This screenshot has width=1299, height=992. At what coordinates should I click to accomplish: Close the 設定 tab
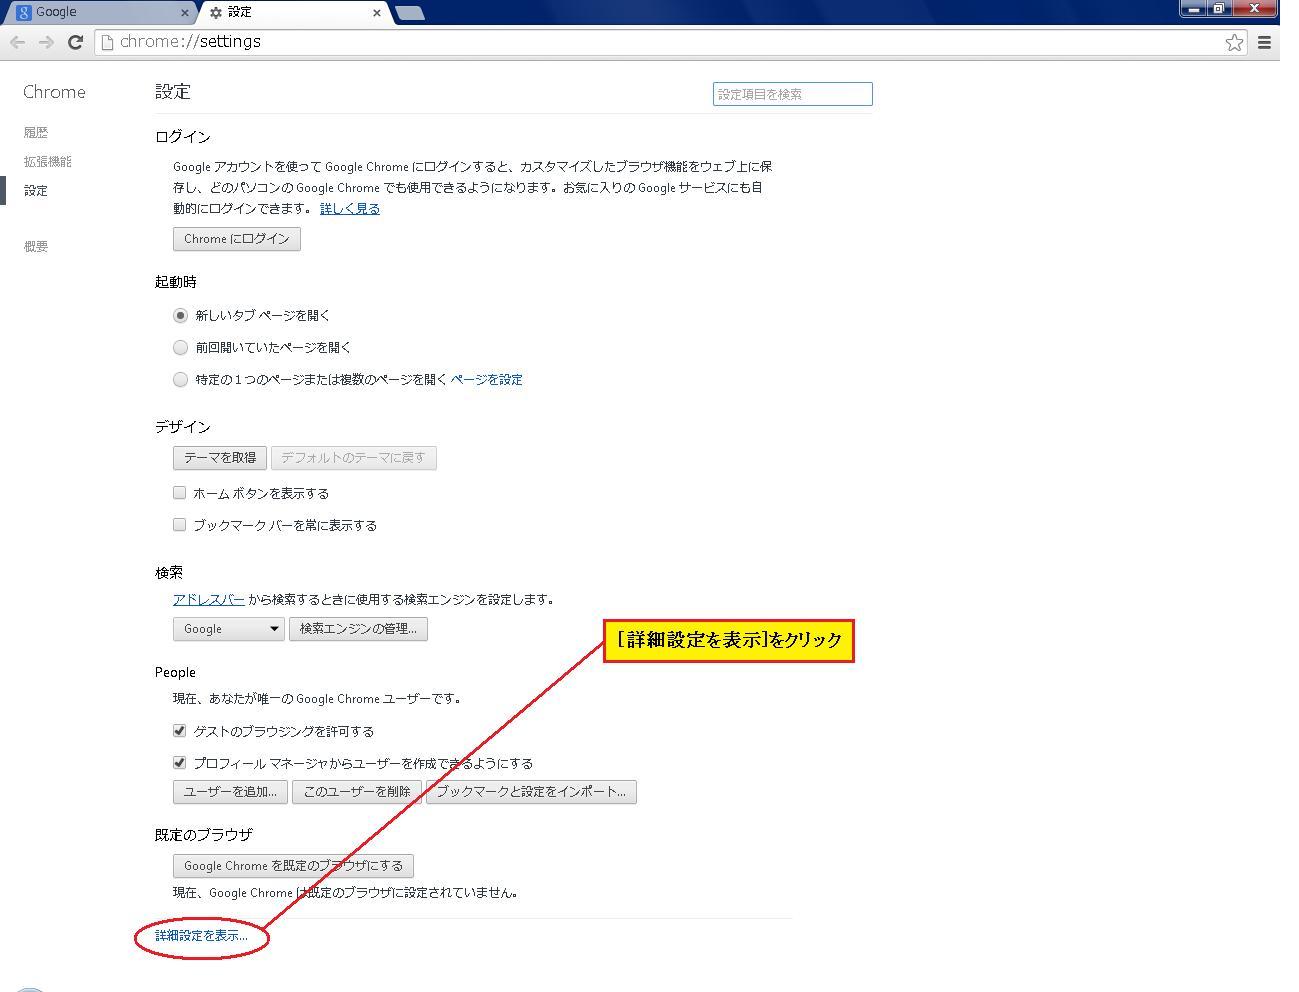(x=376, y=13)
